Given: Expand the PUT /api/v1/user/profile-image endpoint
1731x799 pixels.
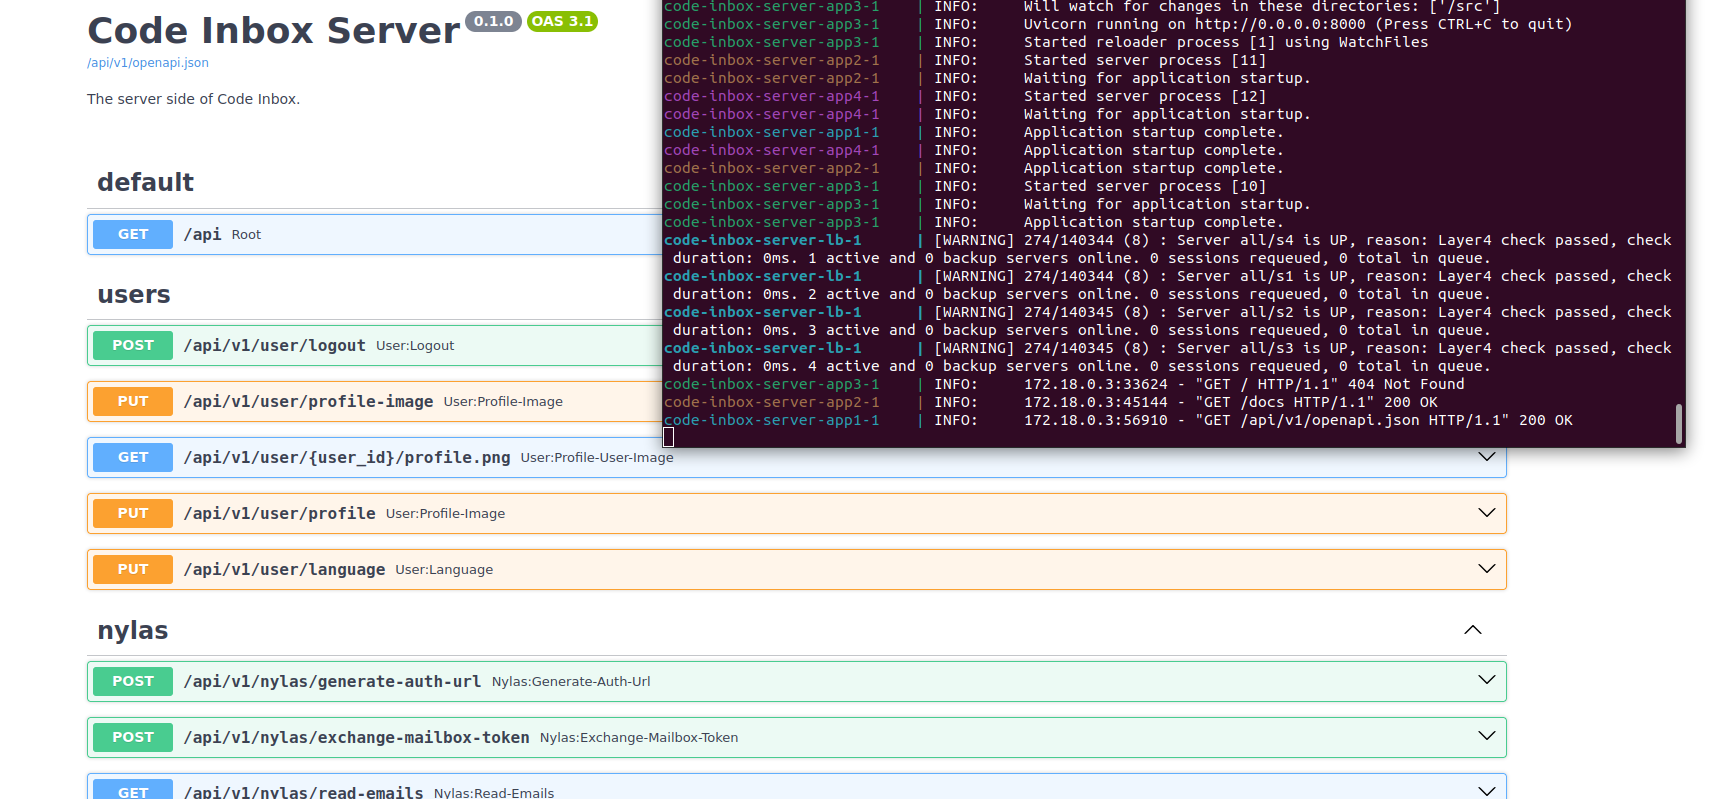Looking at the screenshot, I should click(x=375, y=401).
